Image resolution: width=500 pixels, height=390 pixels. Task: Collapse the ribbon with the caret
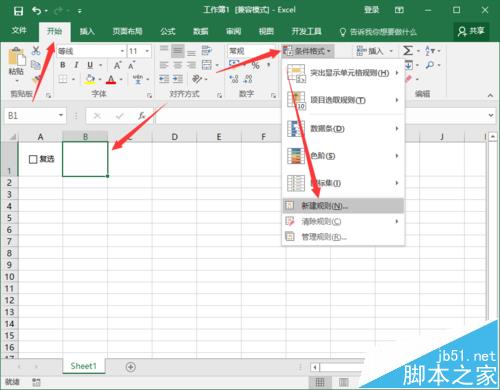[490, 95]
